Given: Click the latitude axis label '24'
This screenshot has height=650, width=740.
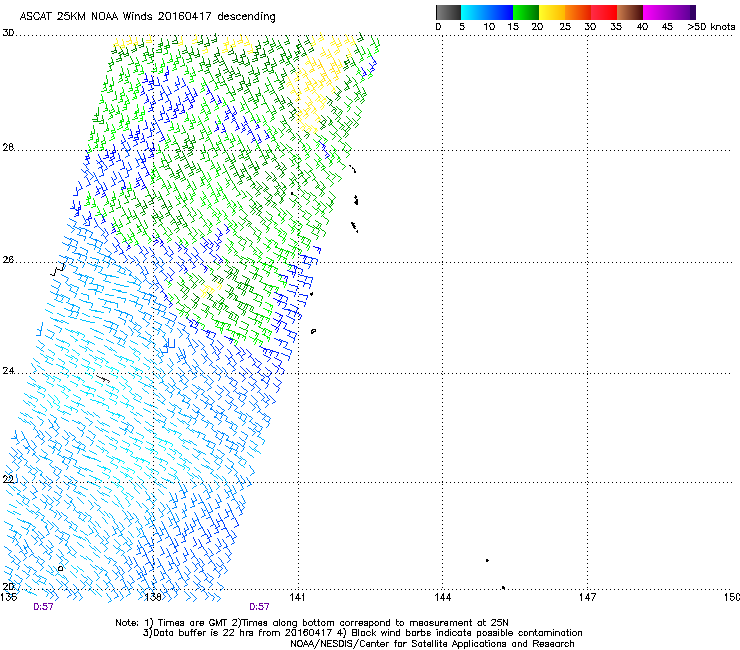Looking at the screenshot, I should (x=8, y=371).
